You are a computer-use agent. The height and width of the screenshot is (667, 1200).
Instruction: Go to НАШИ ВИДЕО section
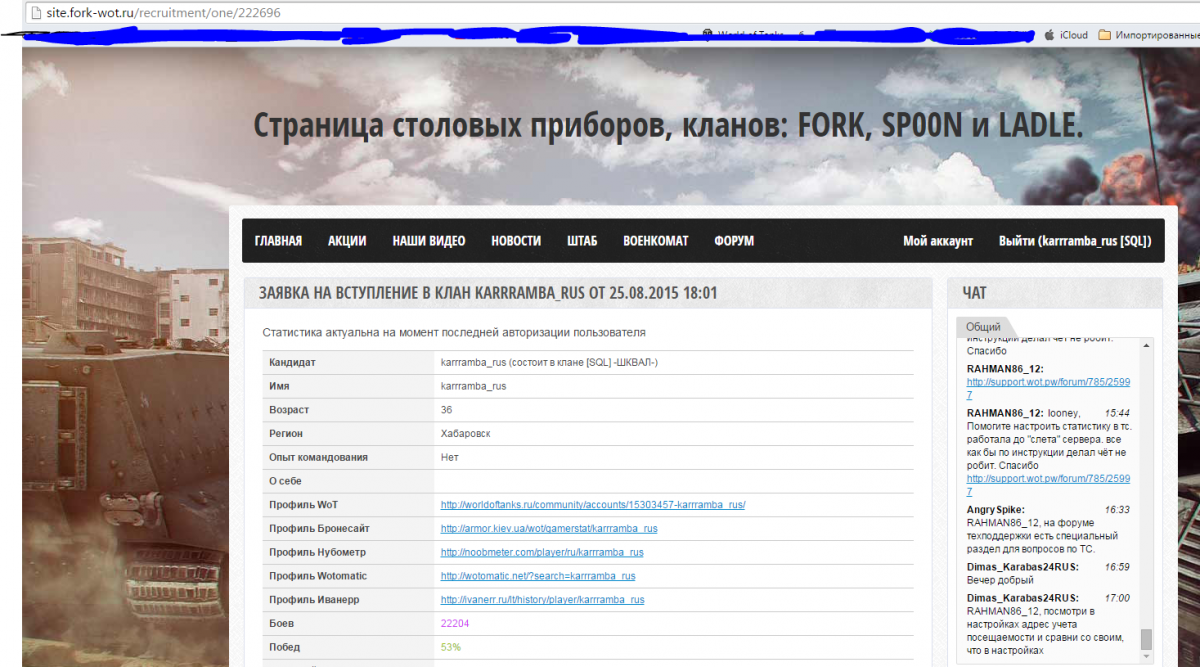pos(428,241)
